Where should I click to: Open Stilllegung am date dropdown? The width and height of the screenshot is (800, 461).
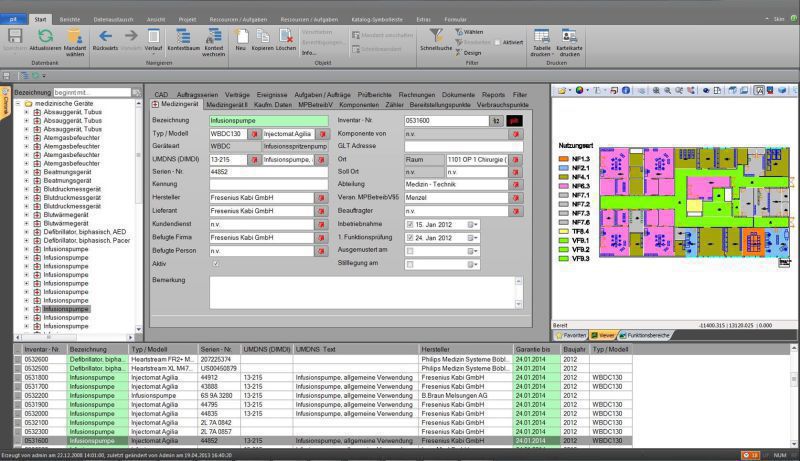click(473, 264)
